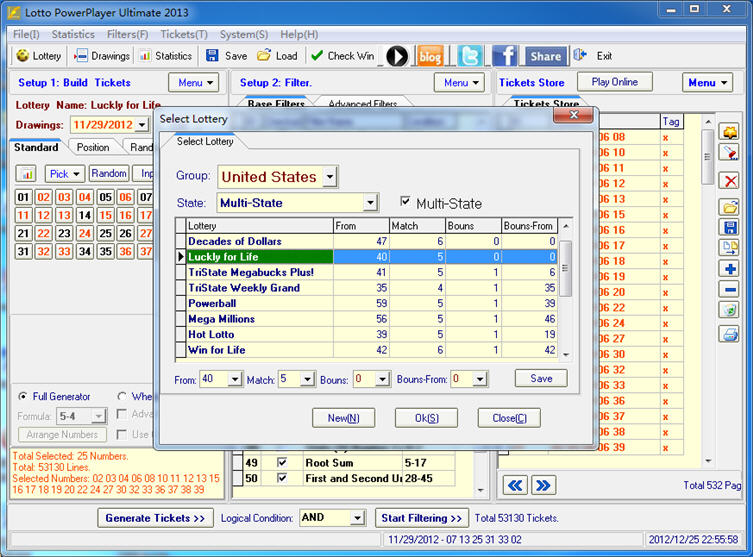Click Start Filtering button
The width and height of the screenshot is (753, 557).
tap(421, 518)
